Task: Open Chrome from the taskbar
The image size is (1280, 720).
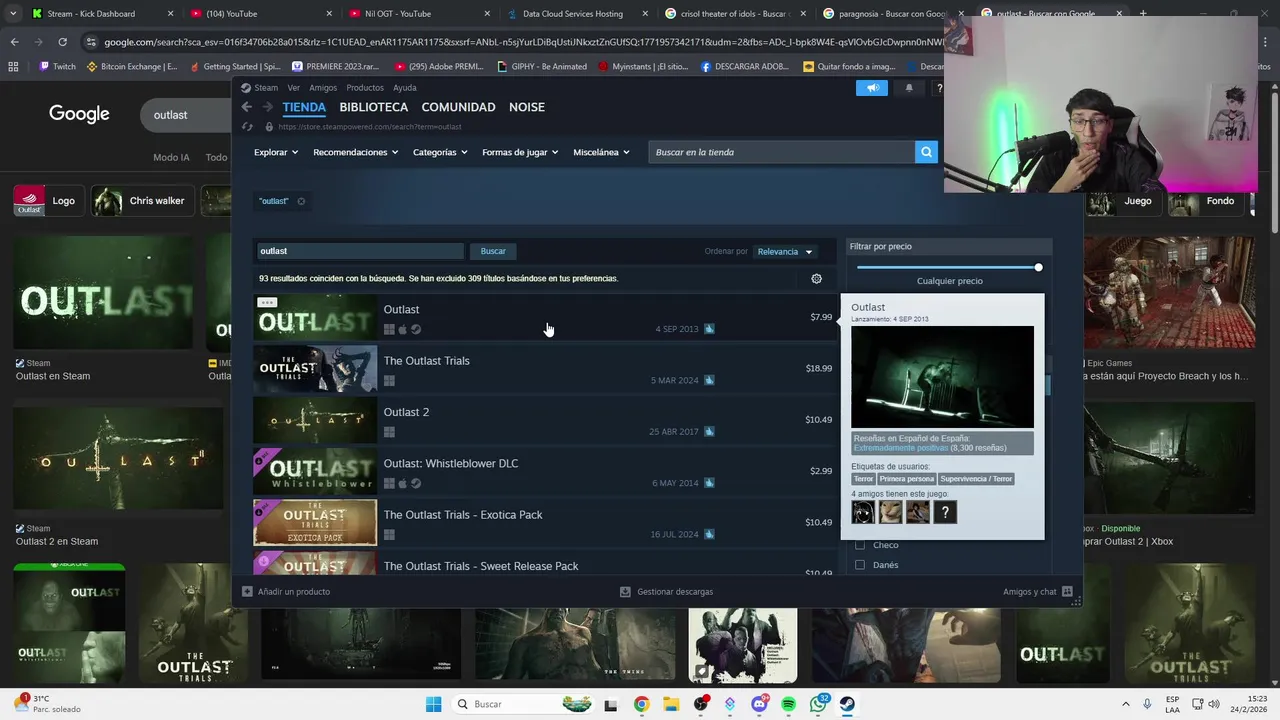Action: tap(641, 704)
